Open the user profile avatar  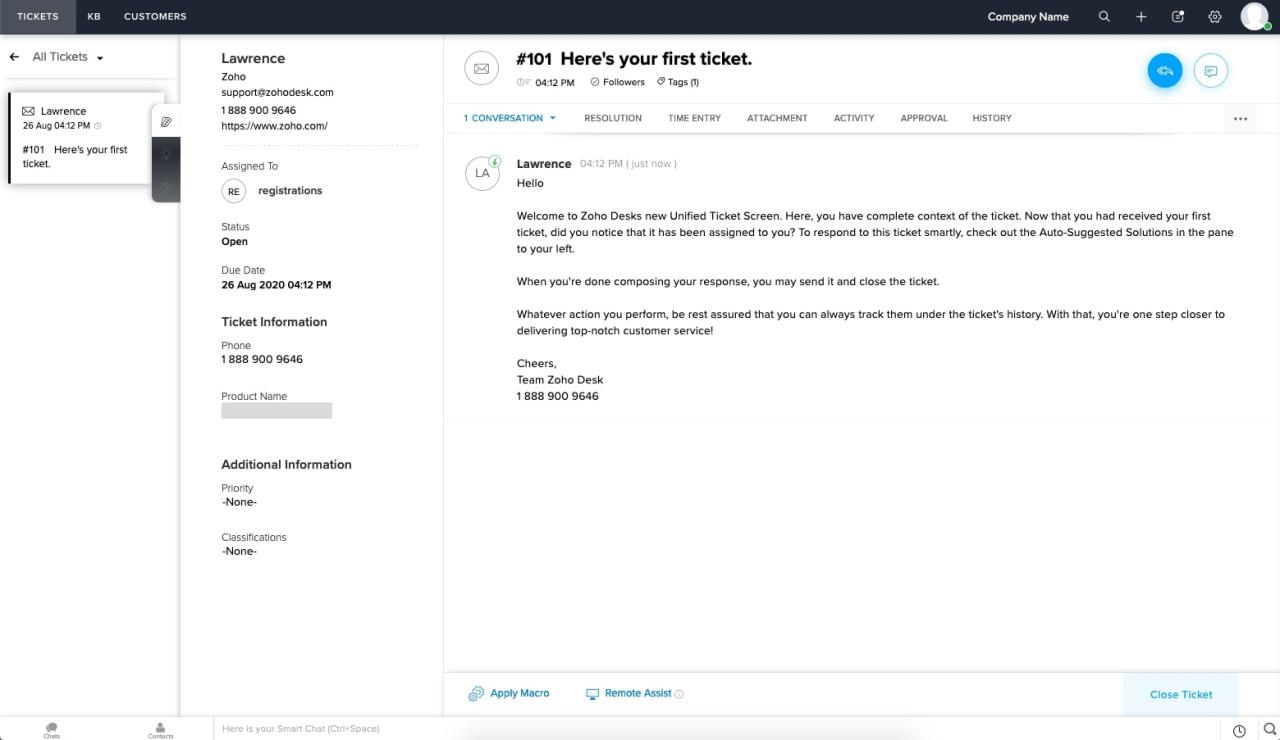1254,16
